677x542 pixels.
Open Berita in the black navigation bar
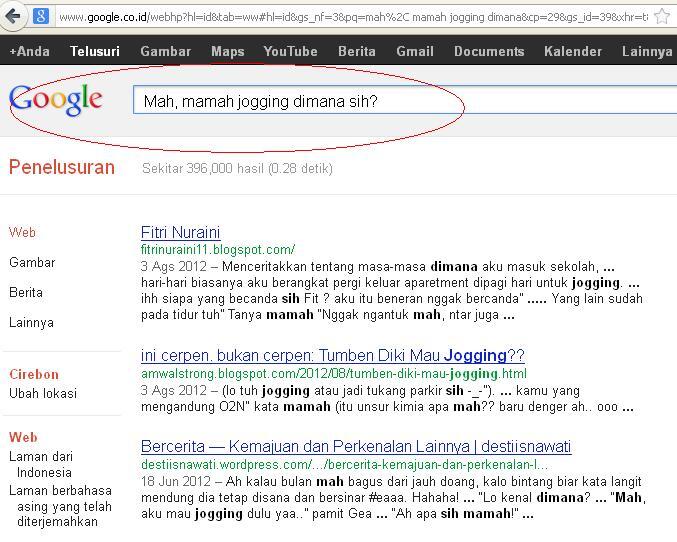357,51
